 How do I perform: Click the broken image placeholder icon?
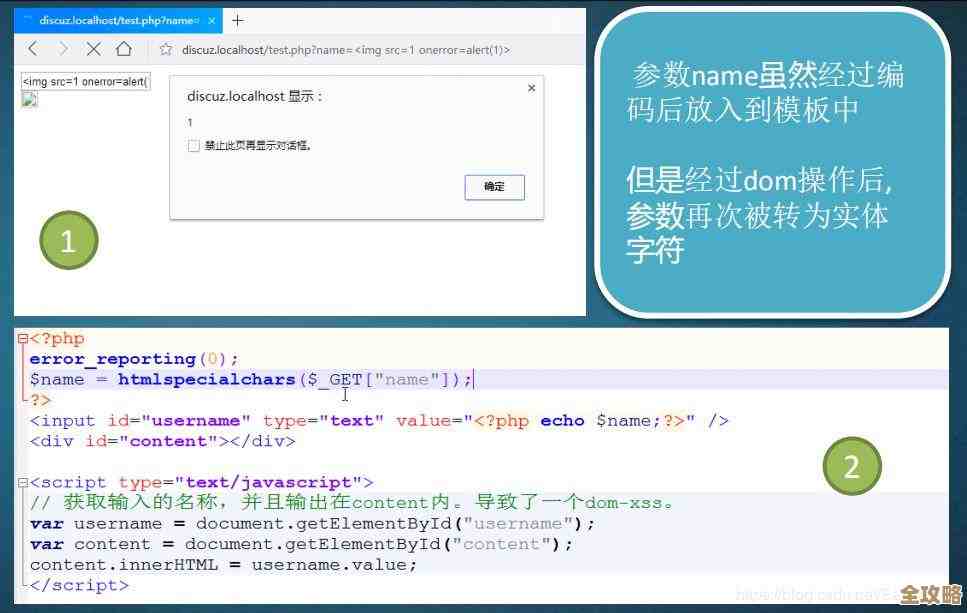click(28, 98)
